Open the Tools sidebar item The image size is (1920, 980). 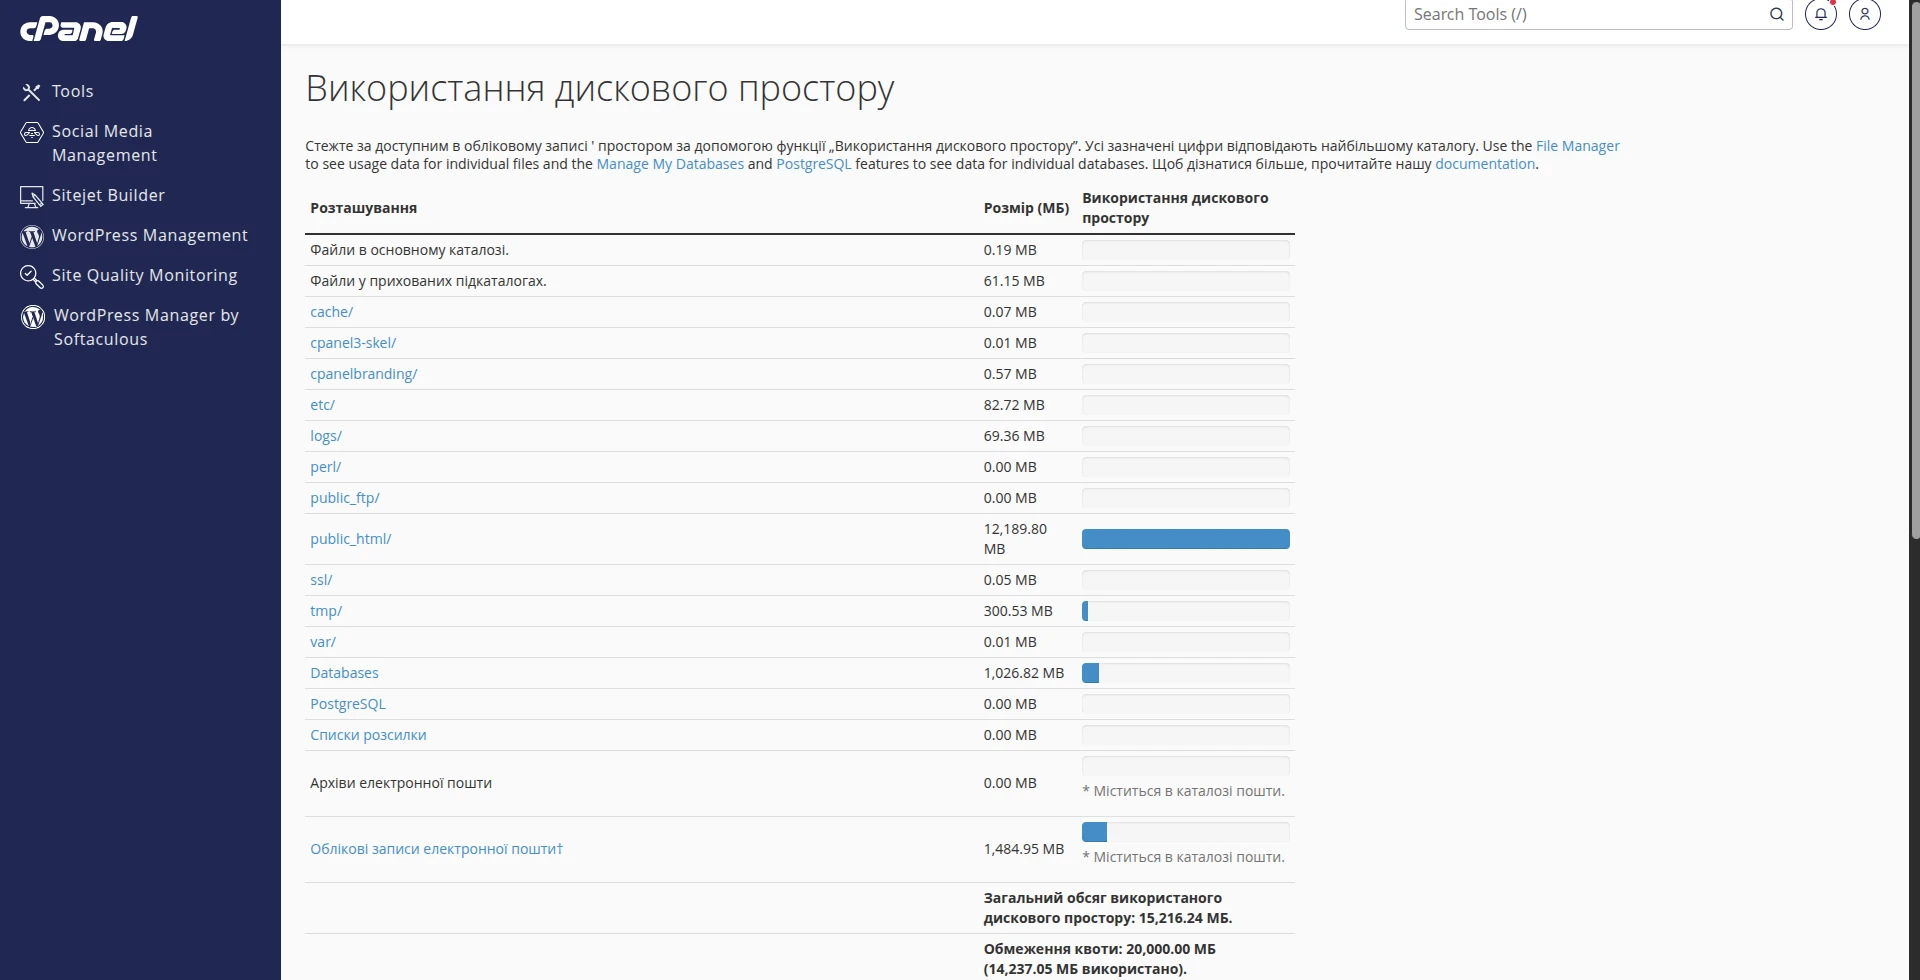point(72,90)
